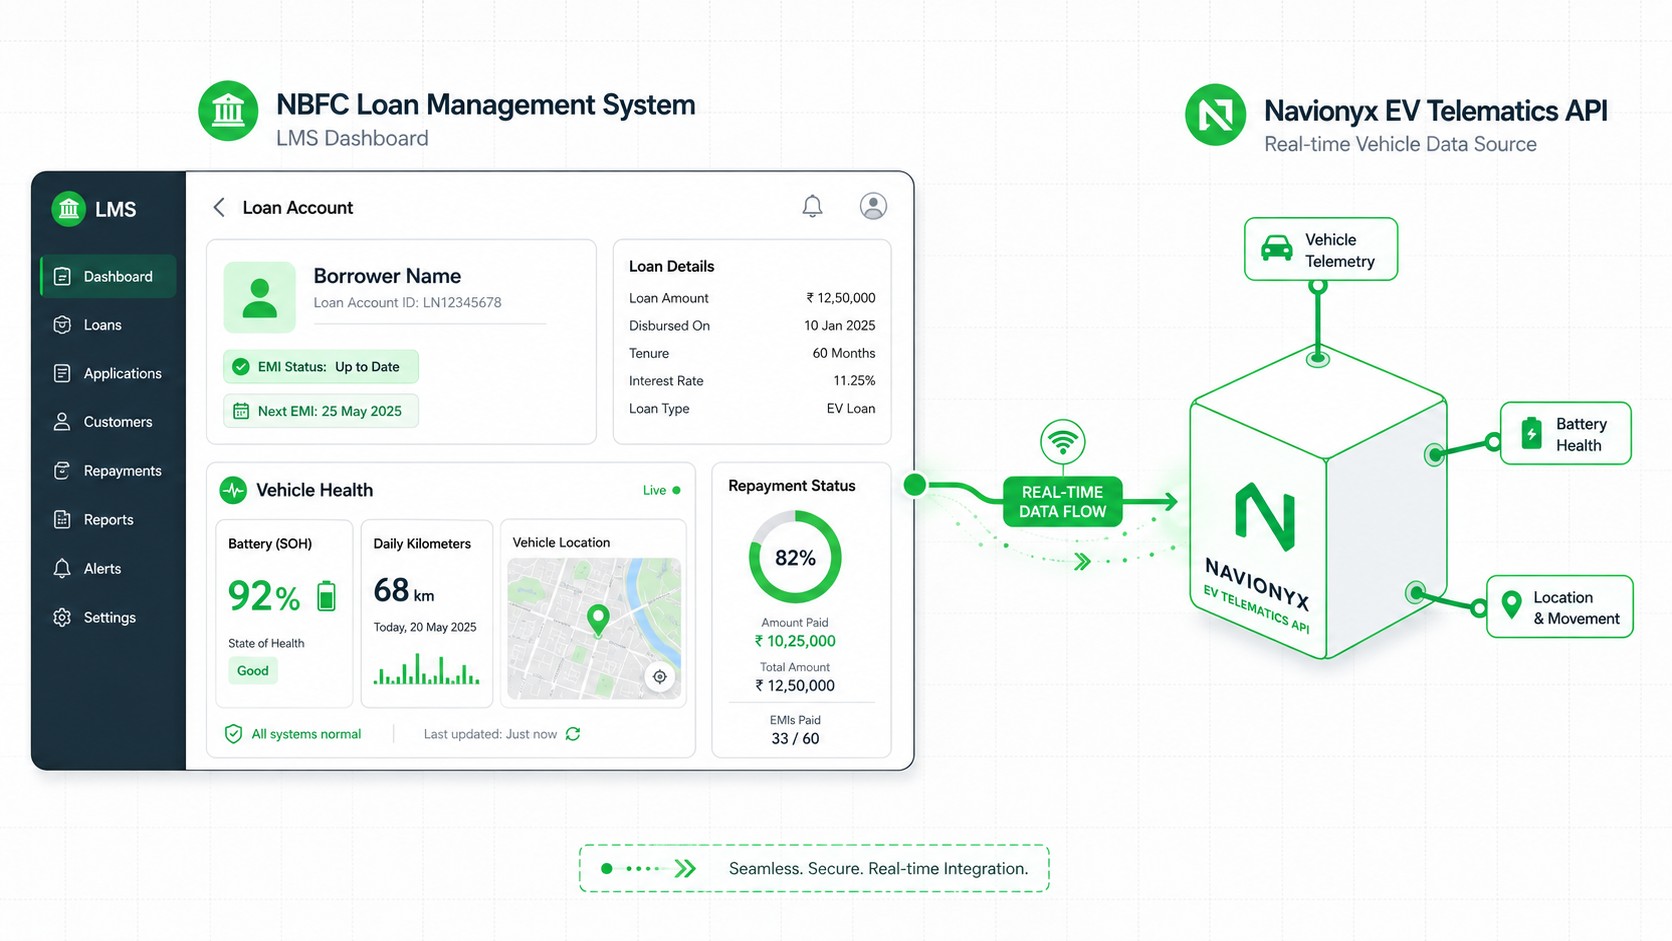Click the REAL-TIME DATA FLOW badge
This screenshot has width=1672, height=941.
tap(1062, 502)
